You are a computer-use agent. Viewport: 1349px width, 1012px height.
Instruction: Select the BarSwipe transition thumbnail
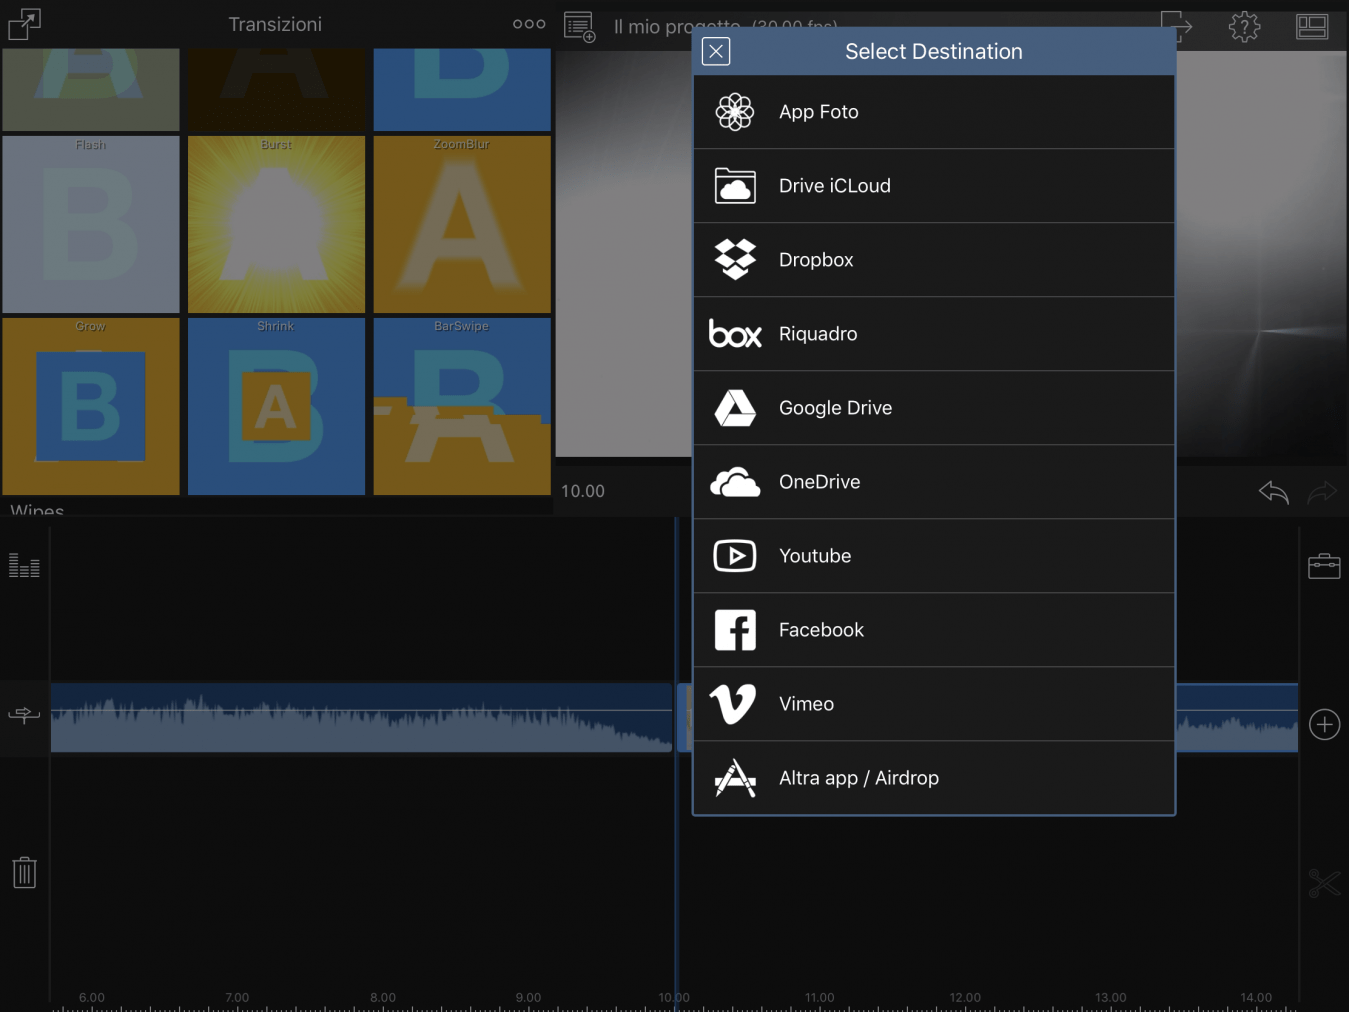pyautogui.click(x=462, y=406)
